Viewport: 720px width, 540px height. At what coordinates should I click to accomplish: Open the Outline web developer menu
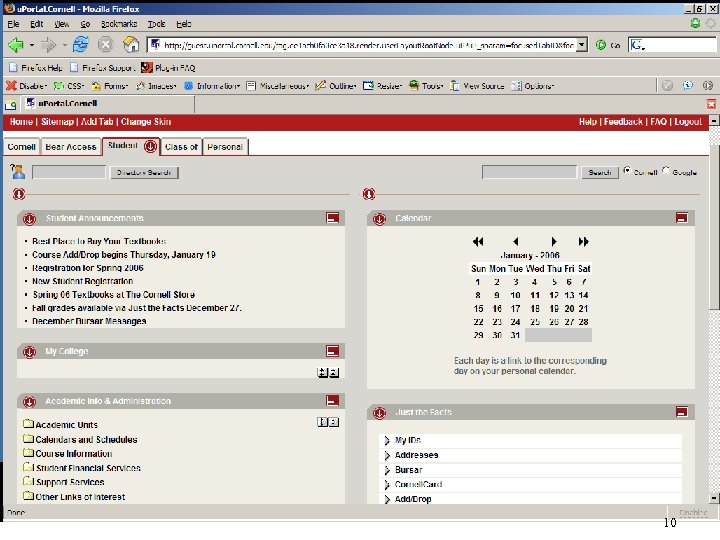click(x=336, y=86)
